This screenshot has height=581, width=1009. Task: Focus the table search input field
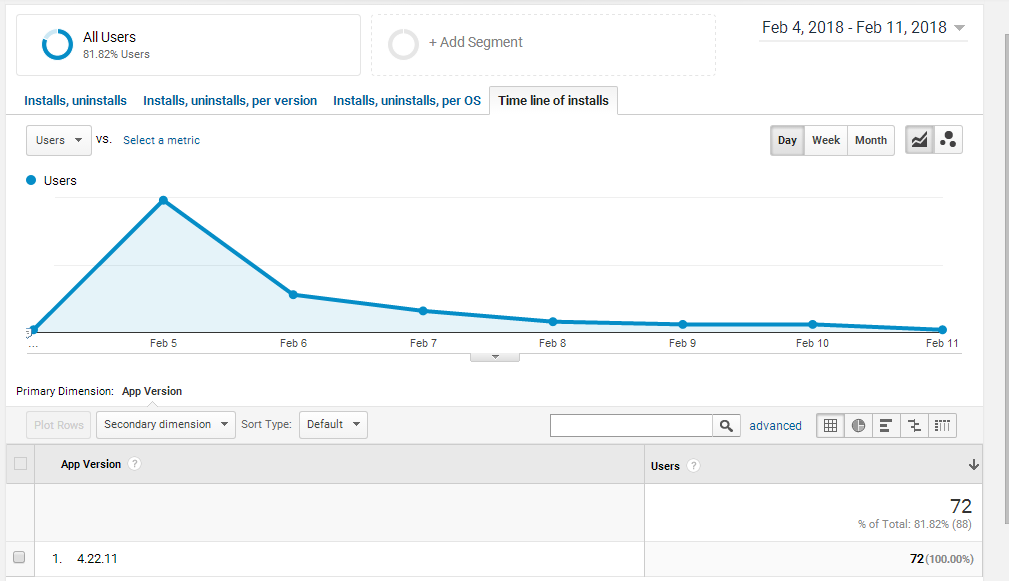click(x=631, y=425)
